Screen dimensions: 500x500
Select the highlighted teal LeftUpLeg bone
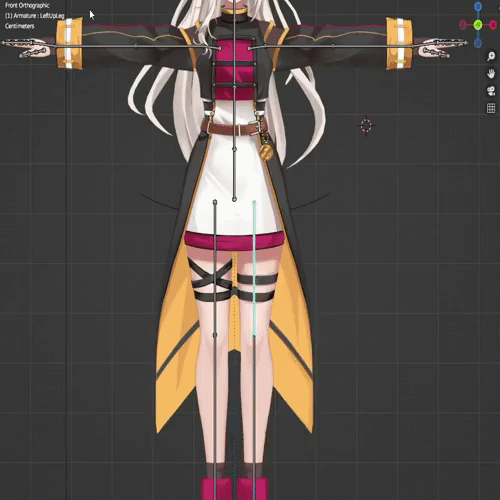254,268
